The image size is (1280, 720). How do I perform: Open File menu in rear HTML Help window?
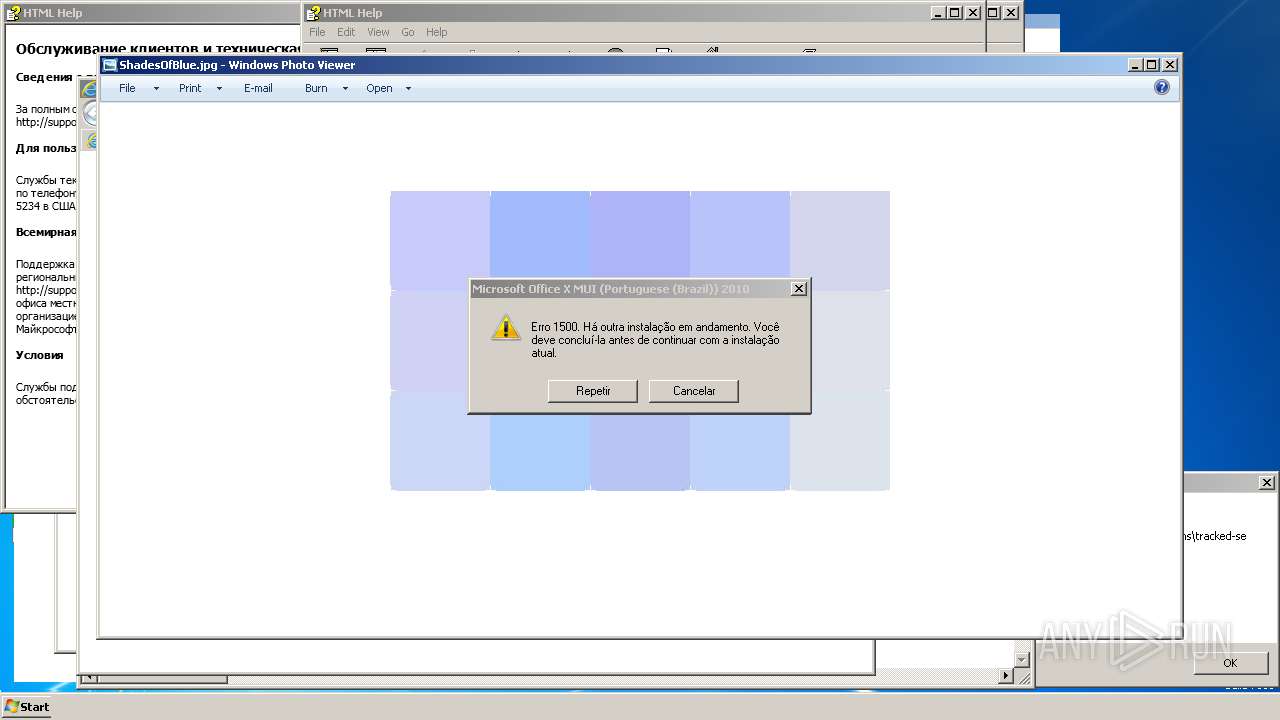(x=317, y=32)
